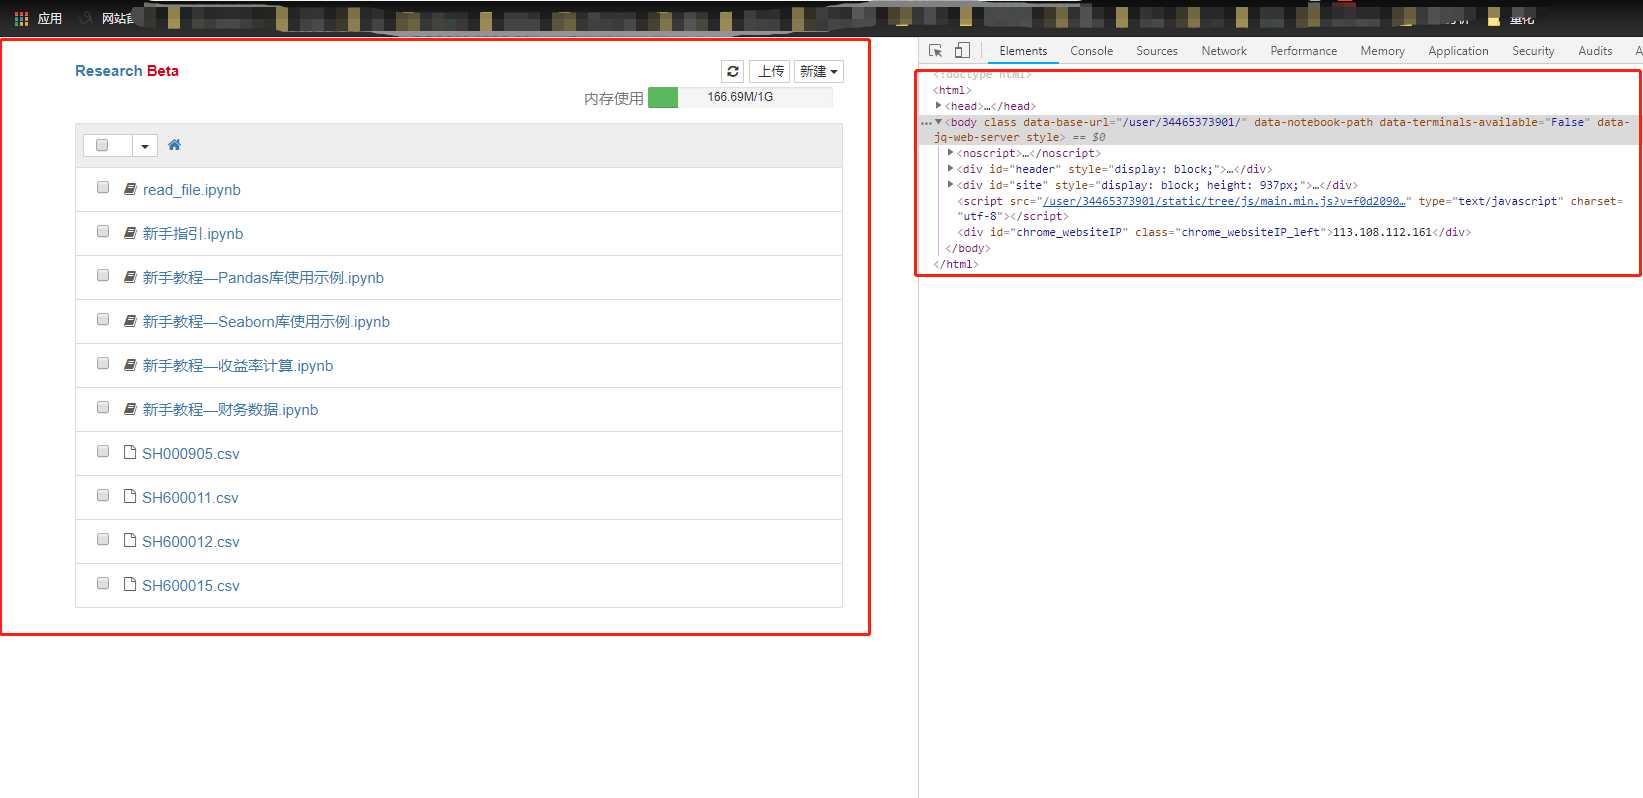Click the notebook icon of 收益率计算.ipynb
The image size is (1643, 798).
coord(130,365)
